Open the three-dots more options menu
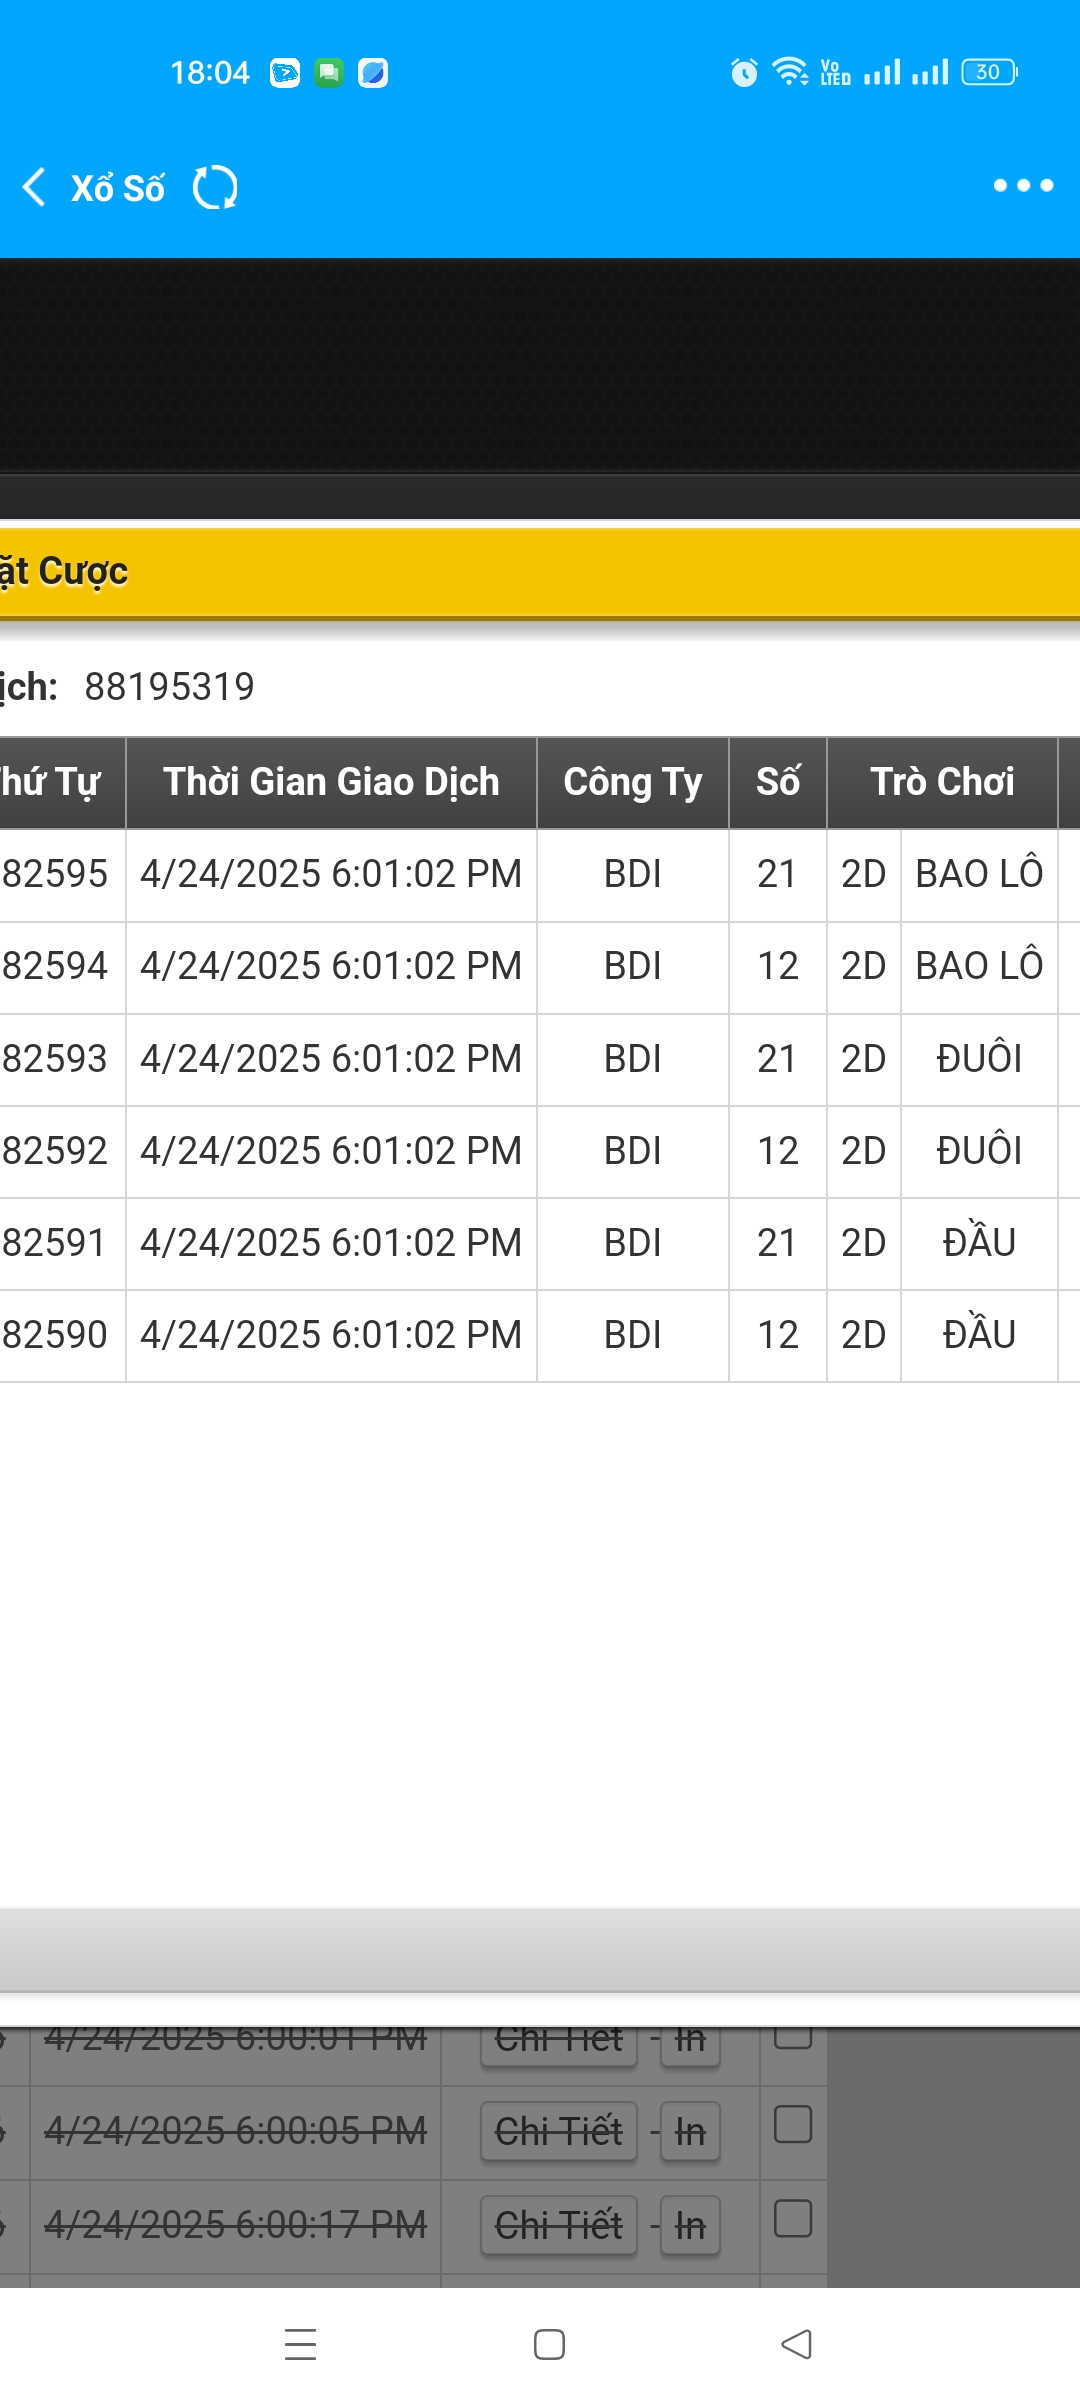The image size is (1080, 2400). click(x=1023, y=185)
